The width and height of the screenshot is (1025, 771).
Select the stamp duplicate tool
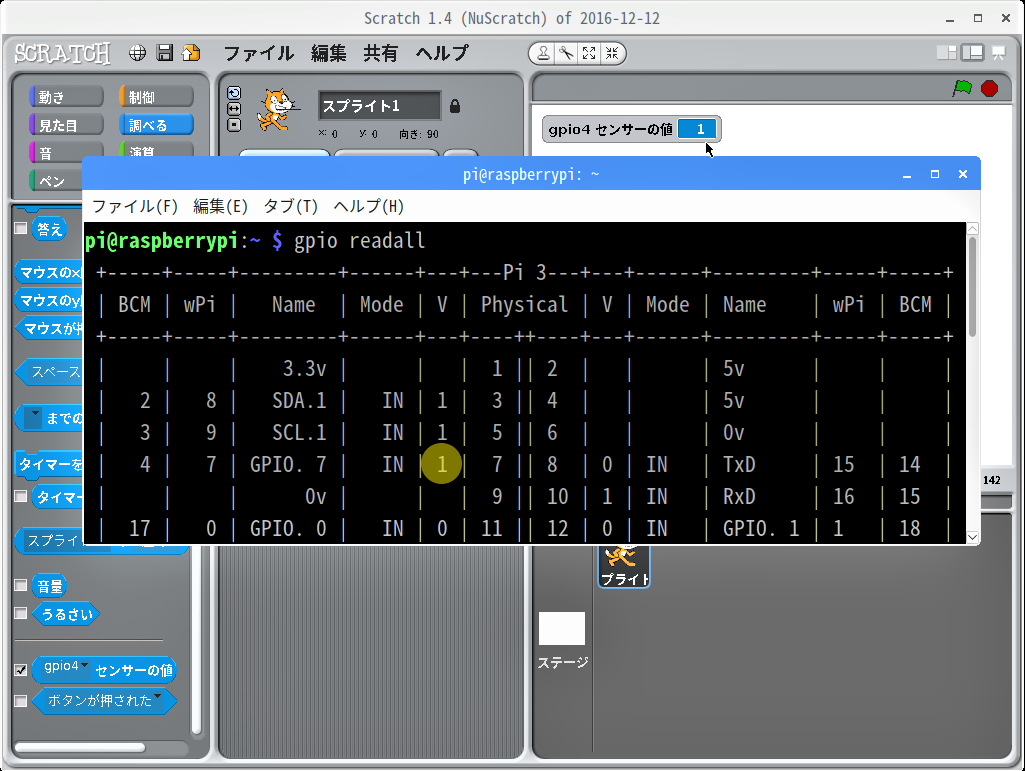[x=543, y=54]
